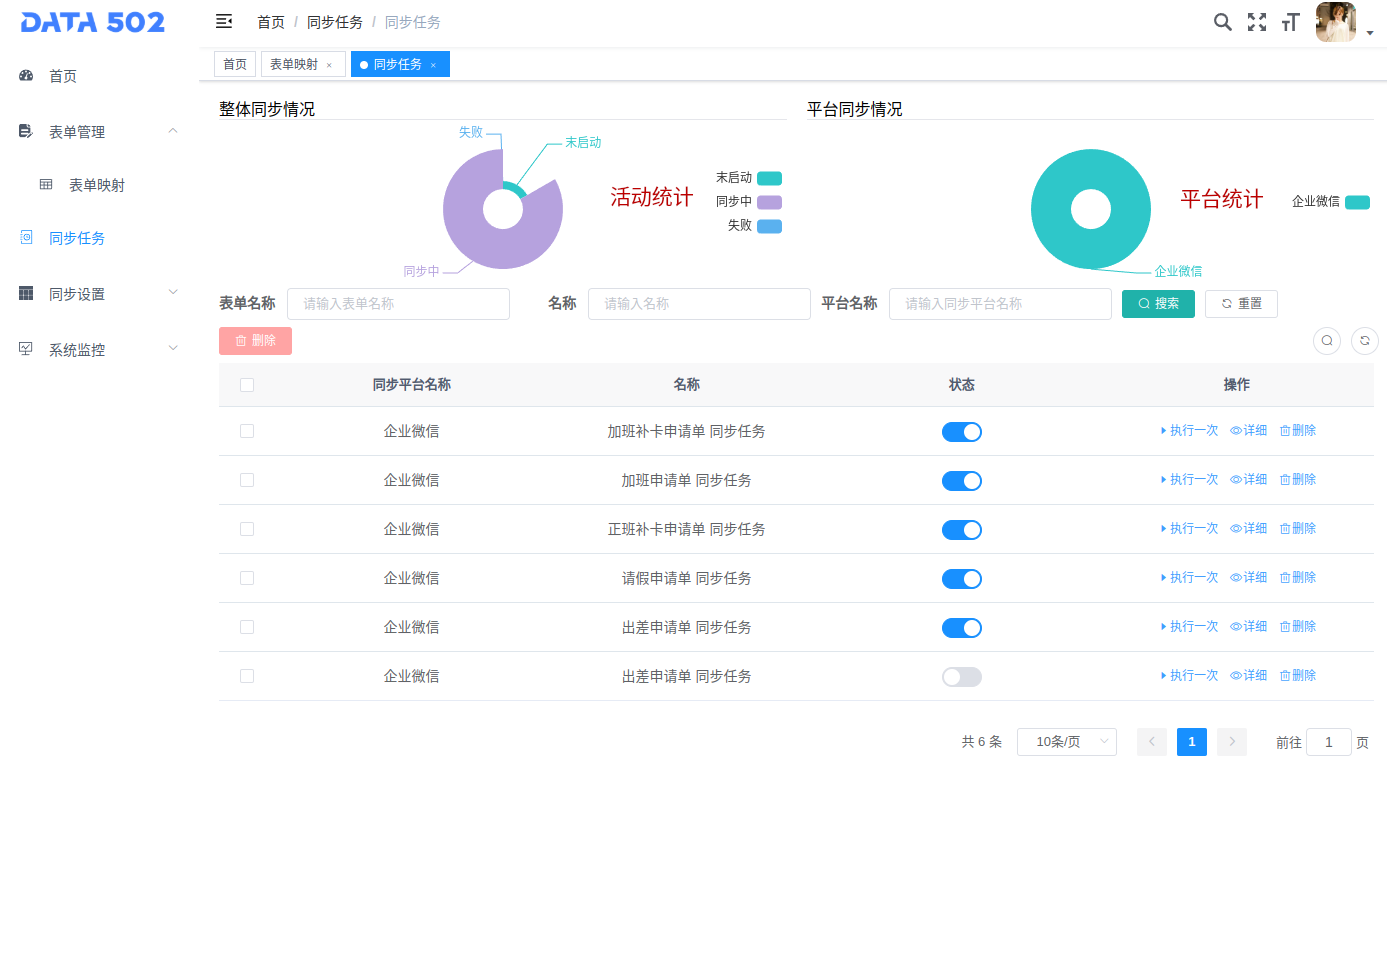This screenshot has height=953, width=1387.
Task: Collapse sidebar with hamburger icon
Action: click(x=224, y=22)
